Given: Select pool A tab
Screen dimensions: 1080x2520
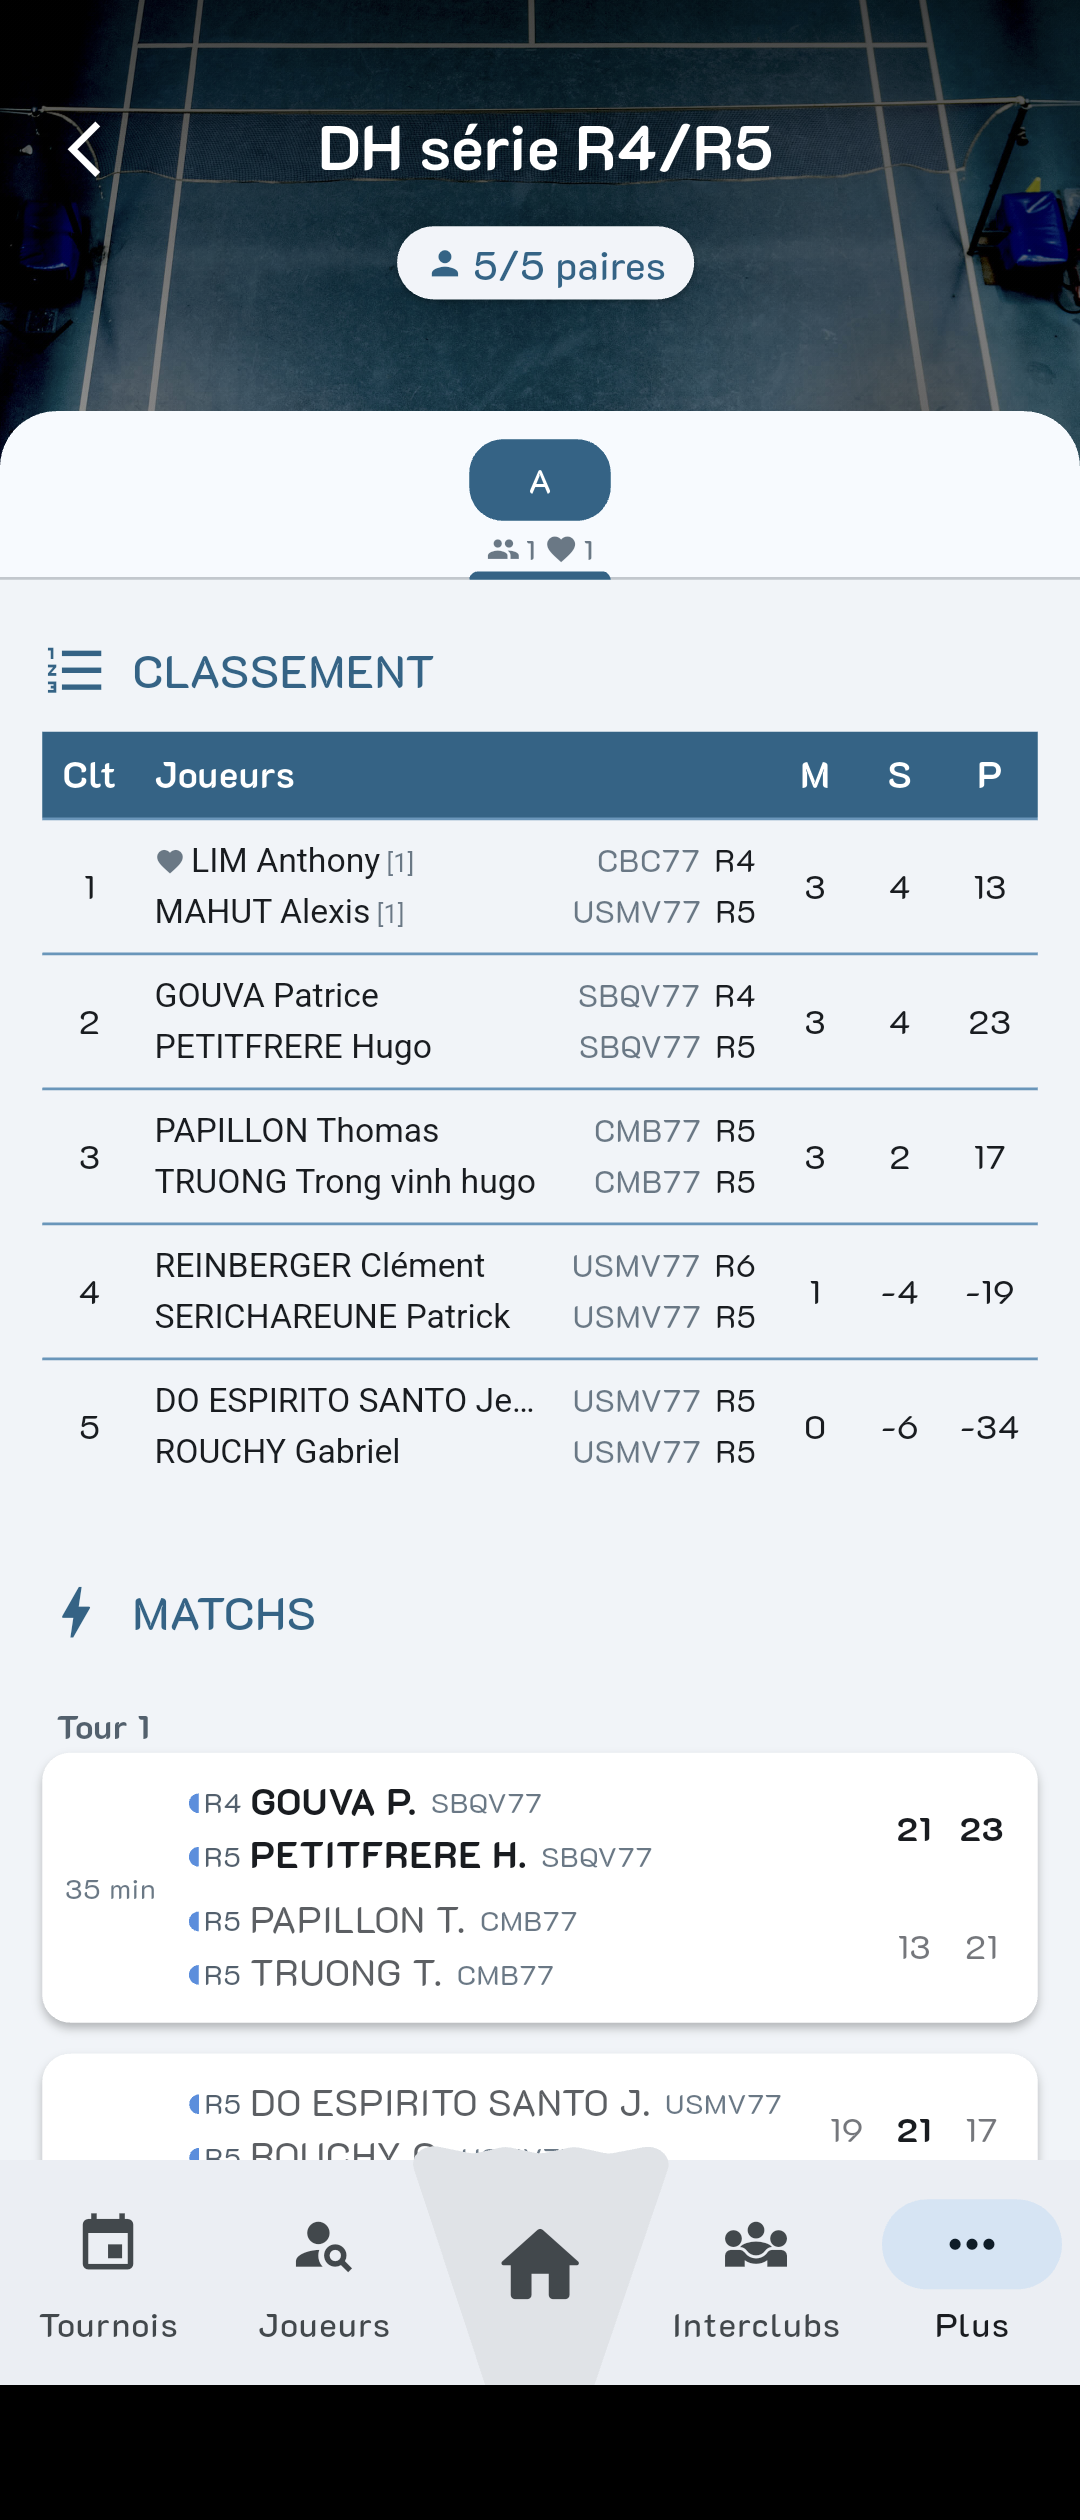Looking at the screenshot, I should (x=540, y=481).
